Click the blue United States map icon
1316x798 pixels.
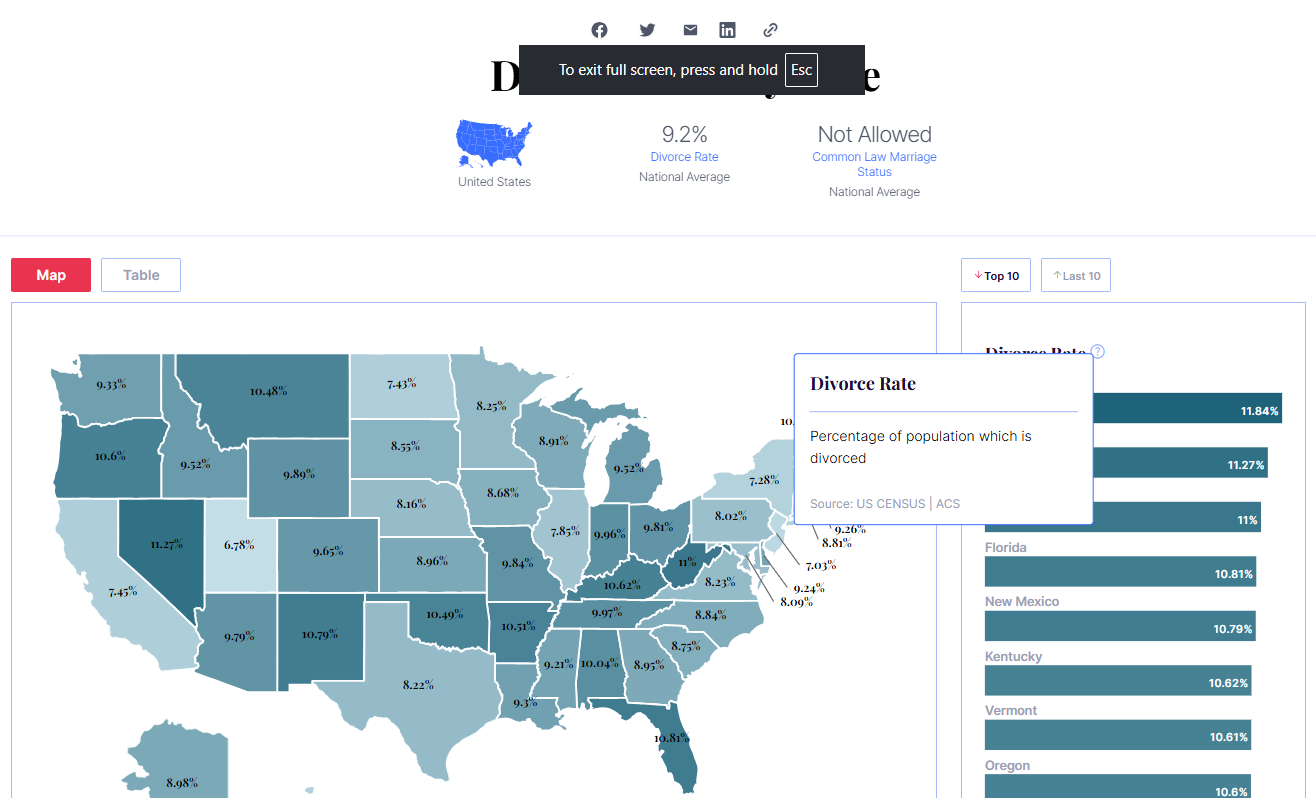(x=494, y=145)
